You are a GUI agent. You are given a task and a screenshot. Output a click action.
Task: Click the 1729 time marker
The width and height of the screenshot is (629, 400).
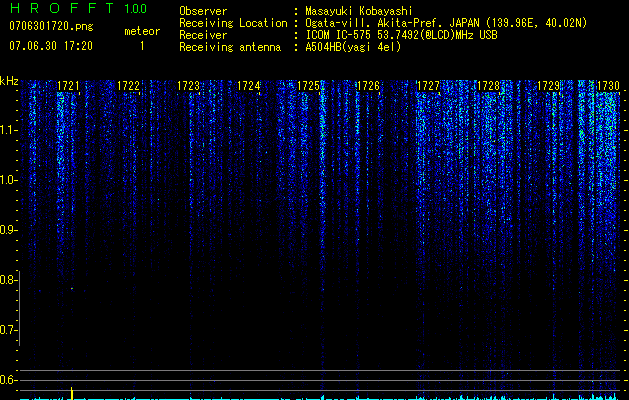[x=548, y=86]
